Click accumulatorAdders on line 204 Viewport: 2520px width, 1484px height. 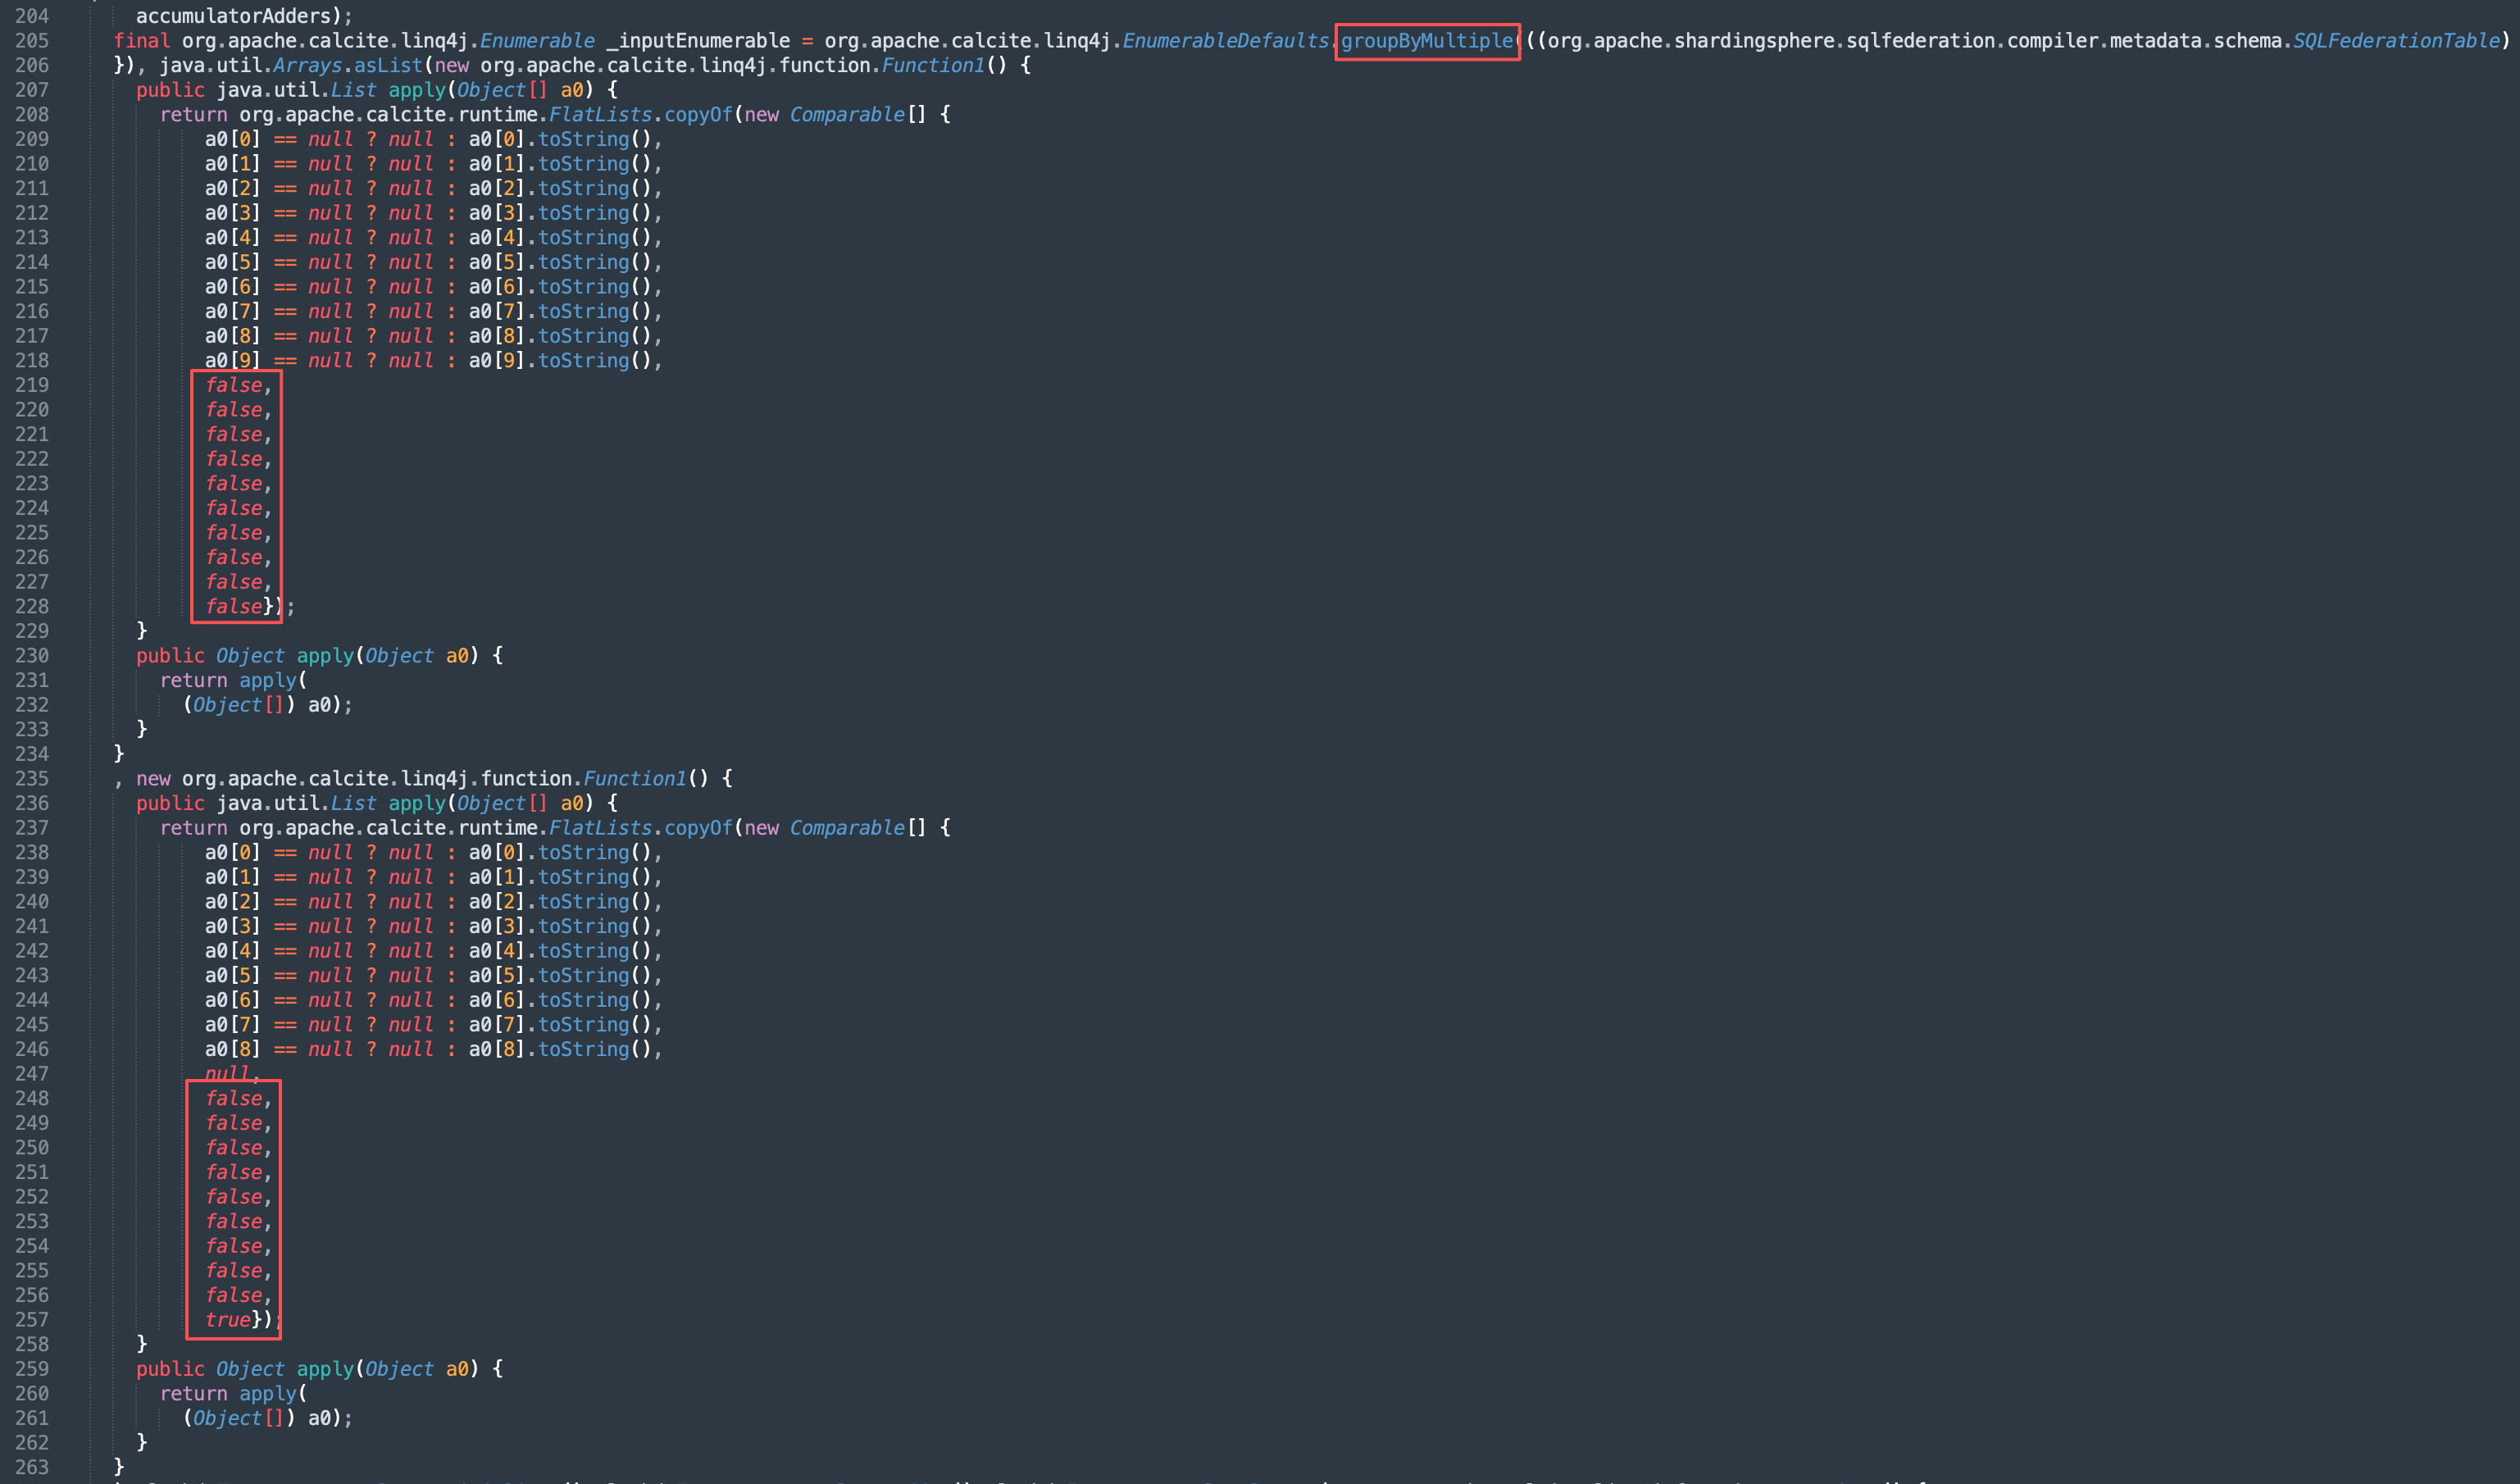[232, 16]
